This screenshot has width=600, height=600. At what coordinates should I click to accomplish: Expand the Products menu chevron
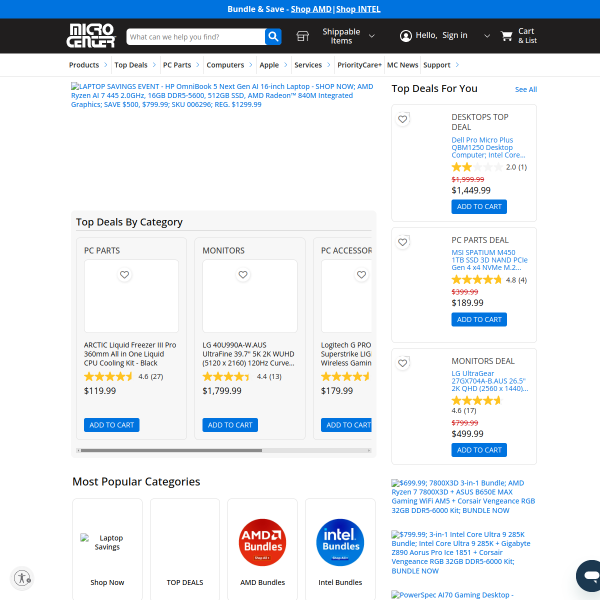click(x=106, y=65)
